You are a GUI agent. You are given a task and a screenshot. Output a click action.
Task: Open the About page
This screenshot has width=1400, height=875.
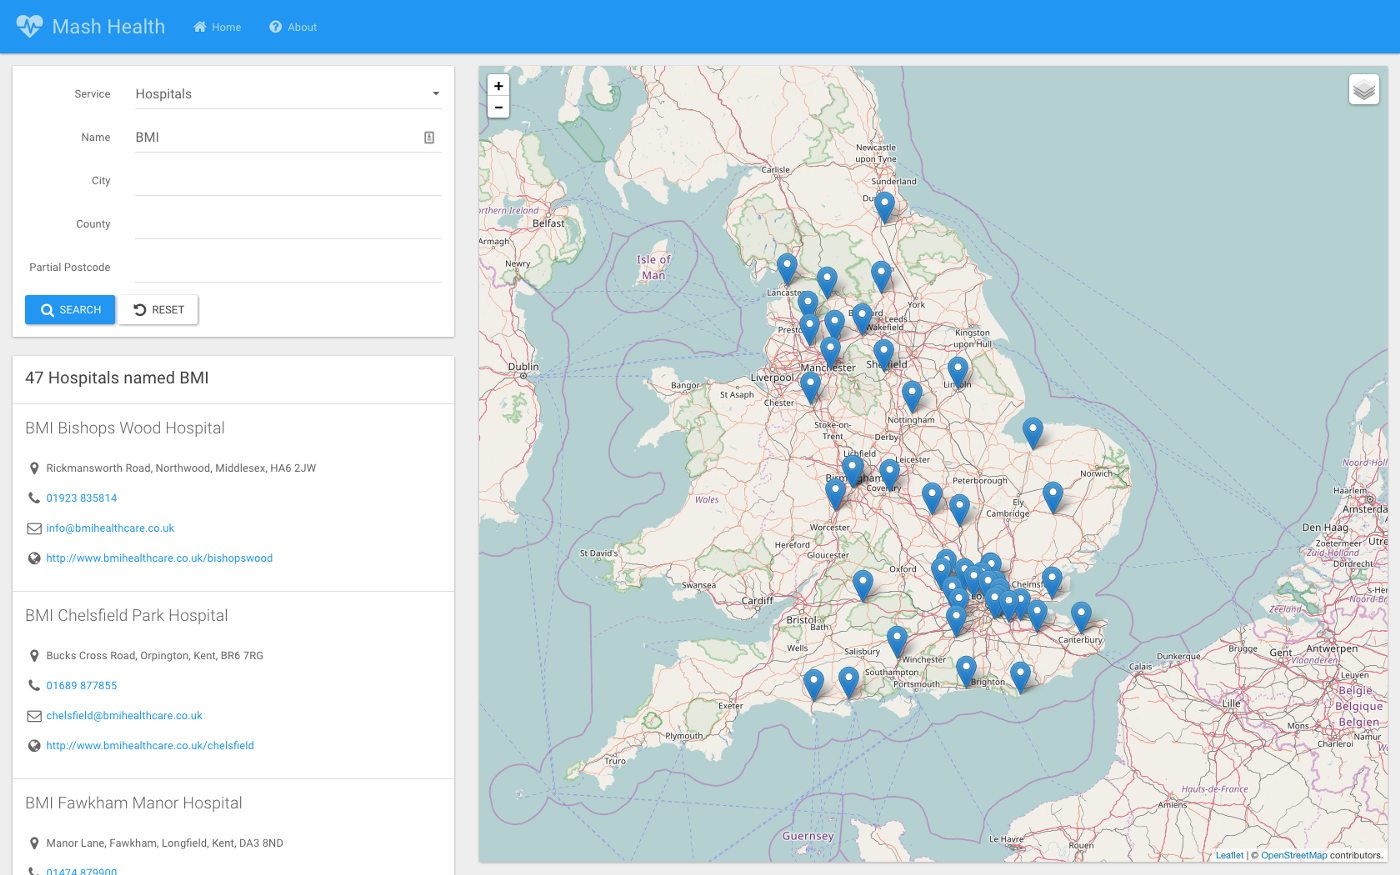tap(293, 27)
